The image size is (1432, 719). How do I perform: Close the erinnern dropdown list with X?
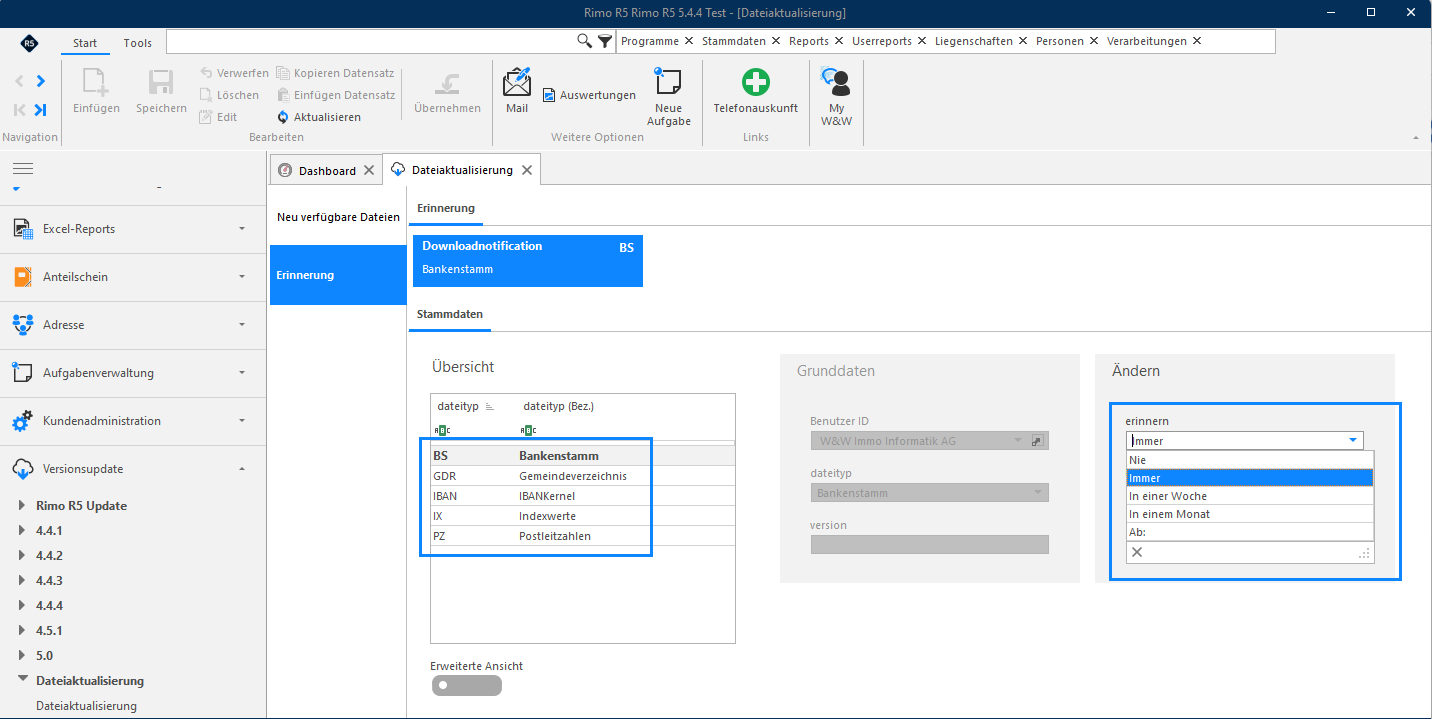point(1137,552)
